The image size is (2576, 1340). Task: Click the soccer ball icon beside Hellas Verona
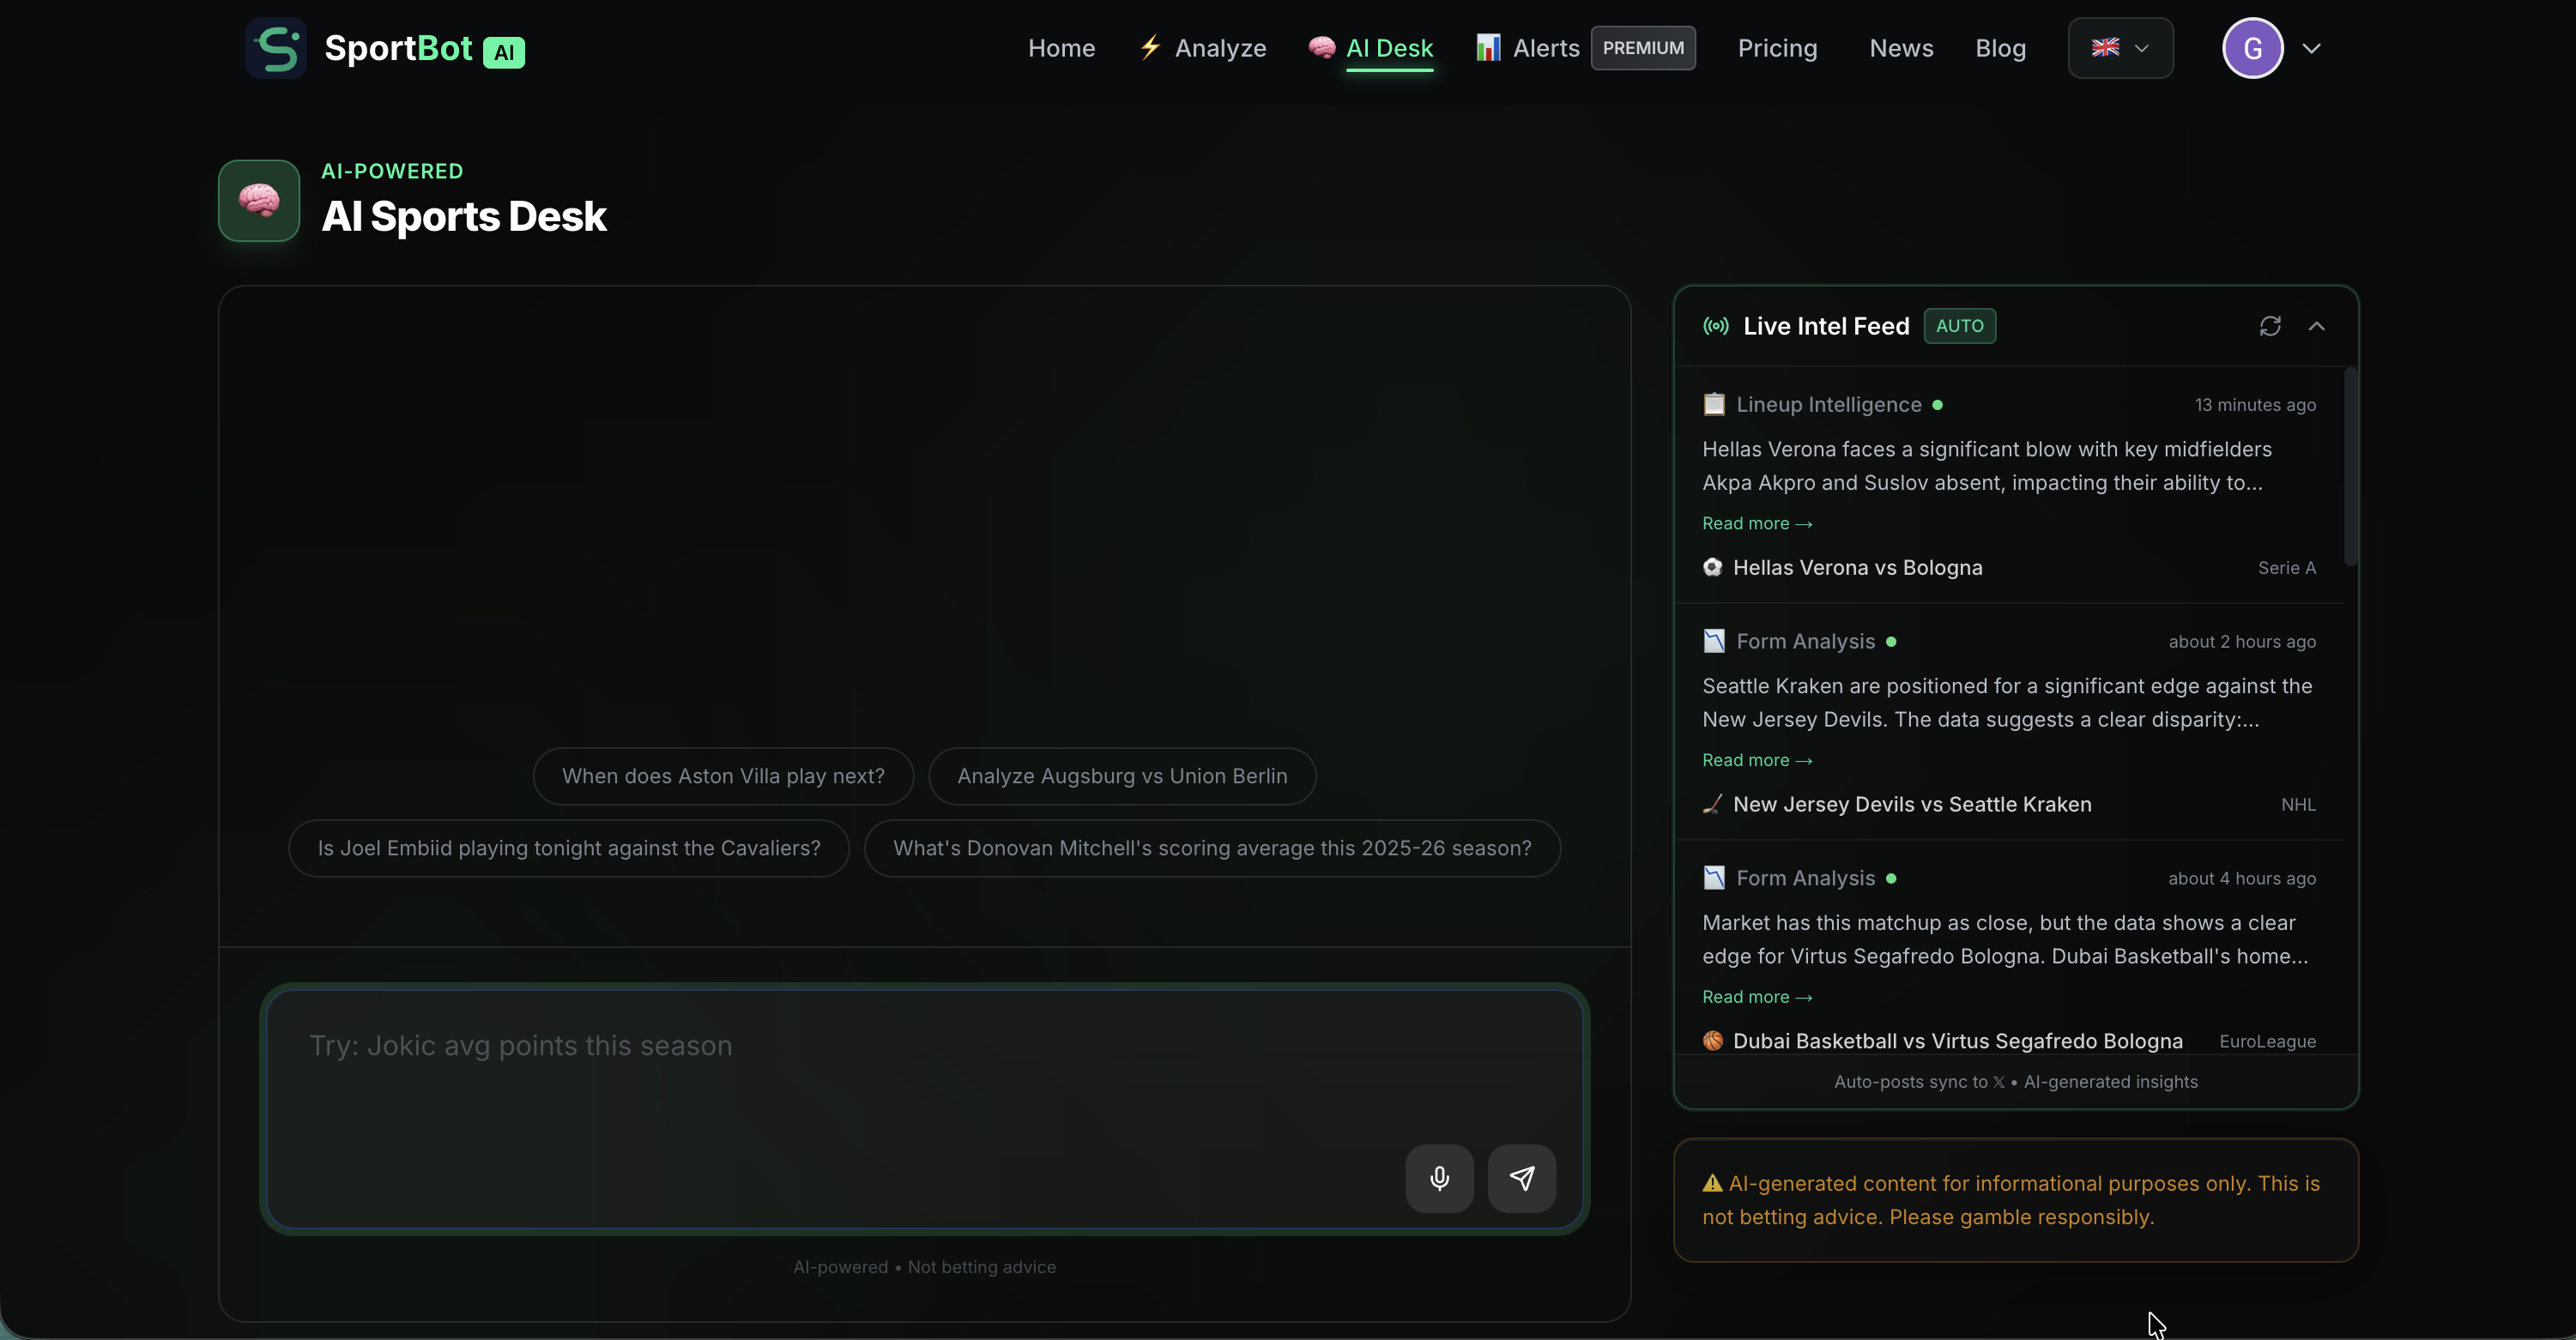[1712, 567]
